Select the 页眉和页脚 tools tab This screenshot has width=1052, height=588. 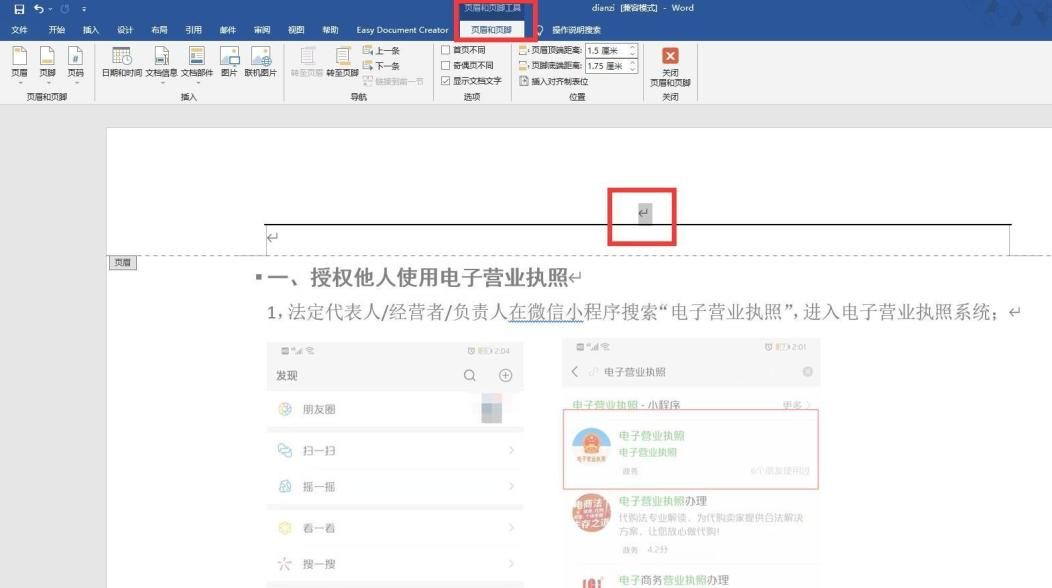(x=491, y=30)
